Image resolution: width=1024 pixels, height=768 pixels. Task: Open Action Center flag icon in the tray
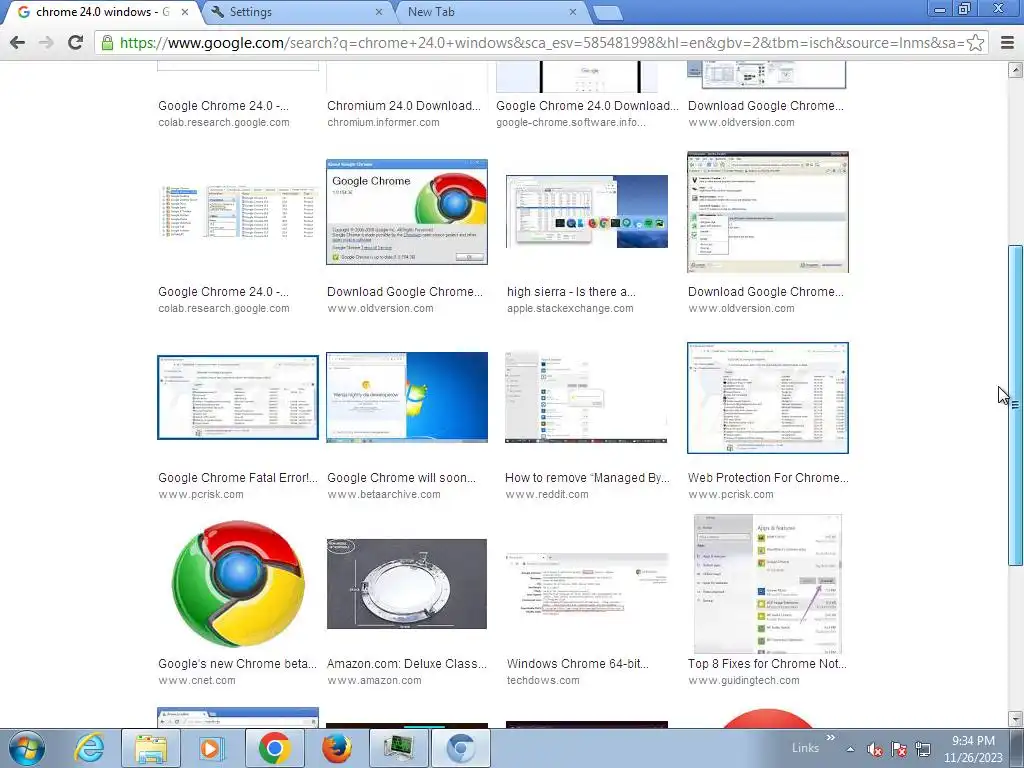[899, 749]
